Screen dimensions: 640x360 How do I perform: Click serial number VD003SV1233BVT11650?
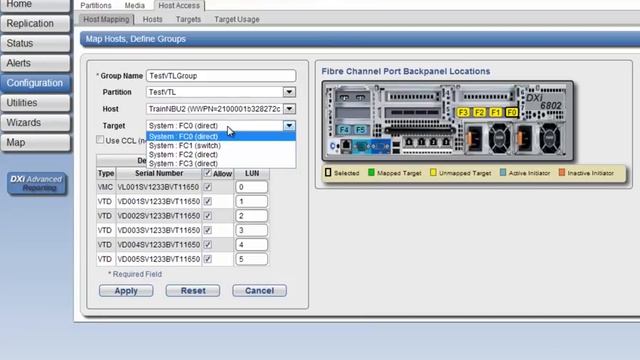158,230
